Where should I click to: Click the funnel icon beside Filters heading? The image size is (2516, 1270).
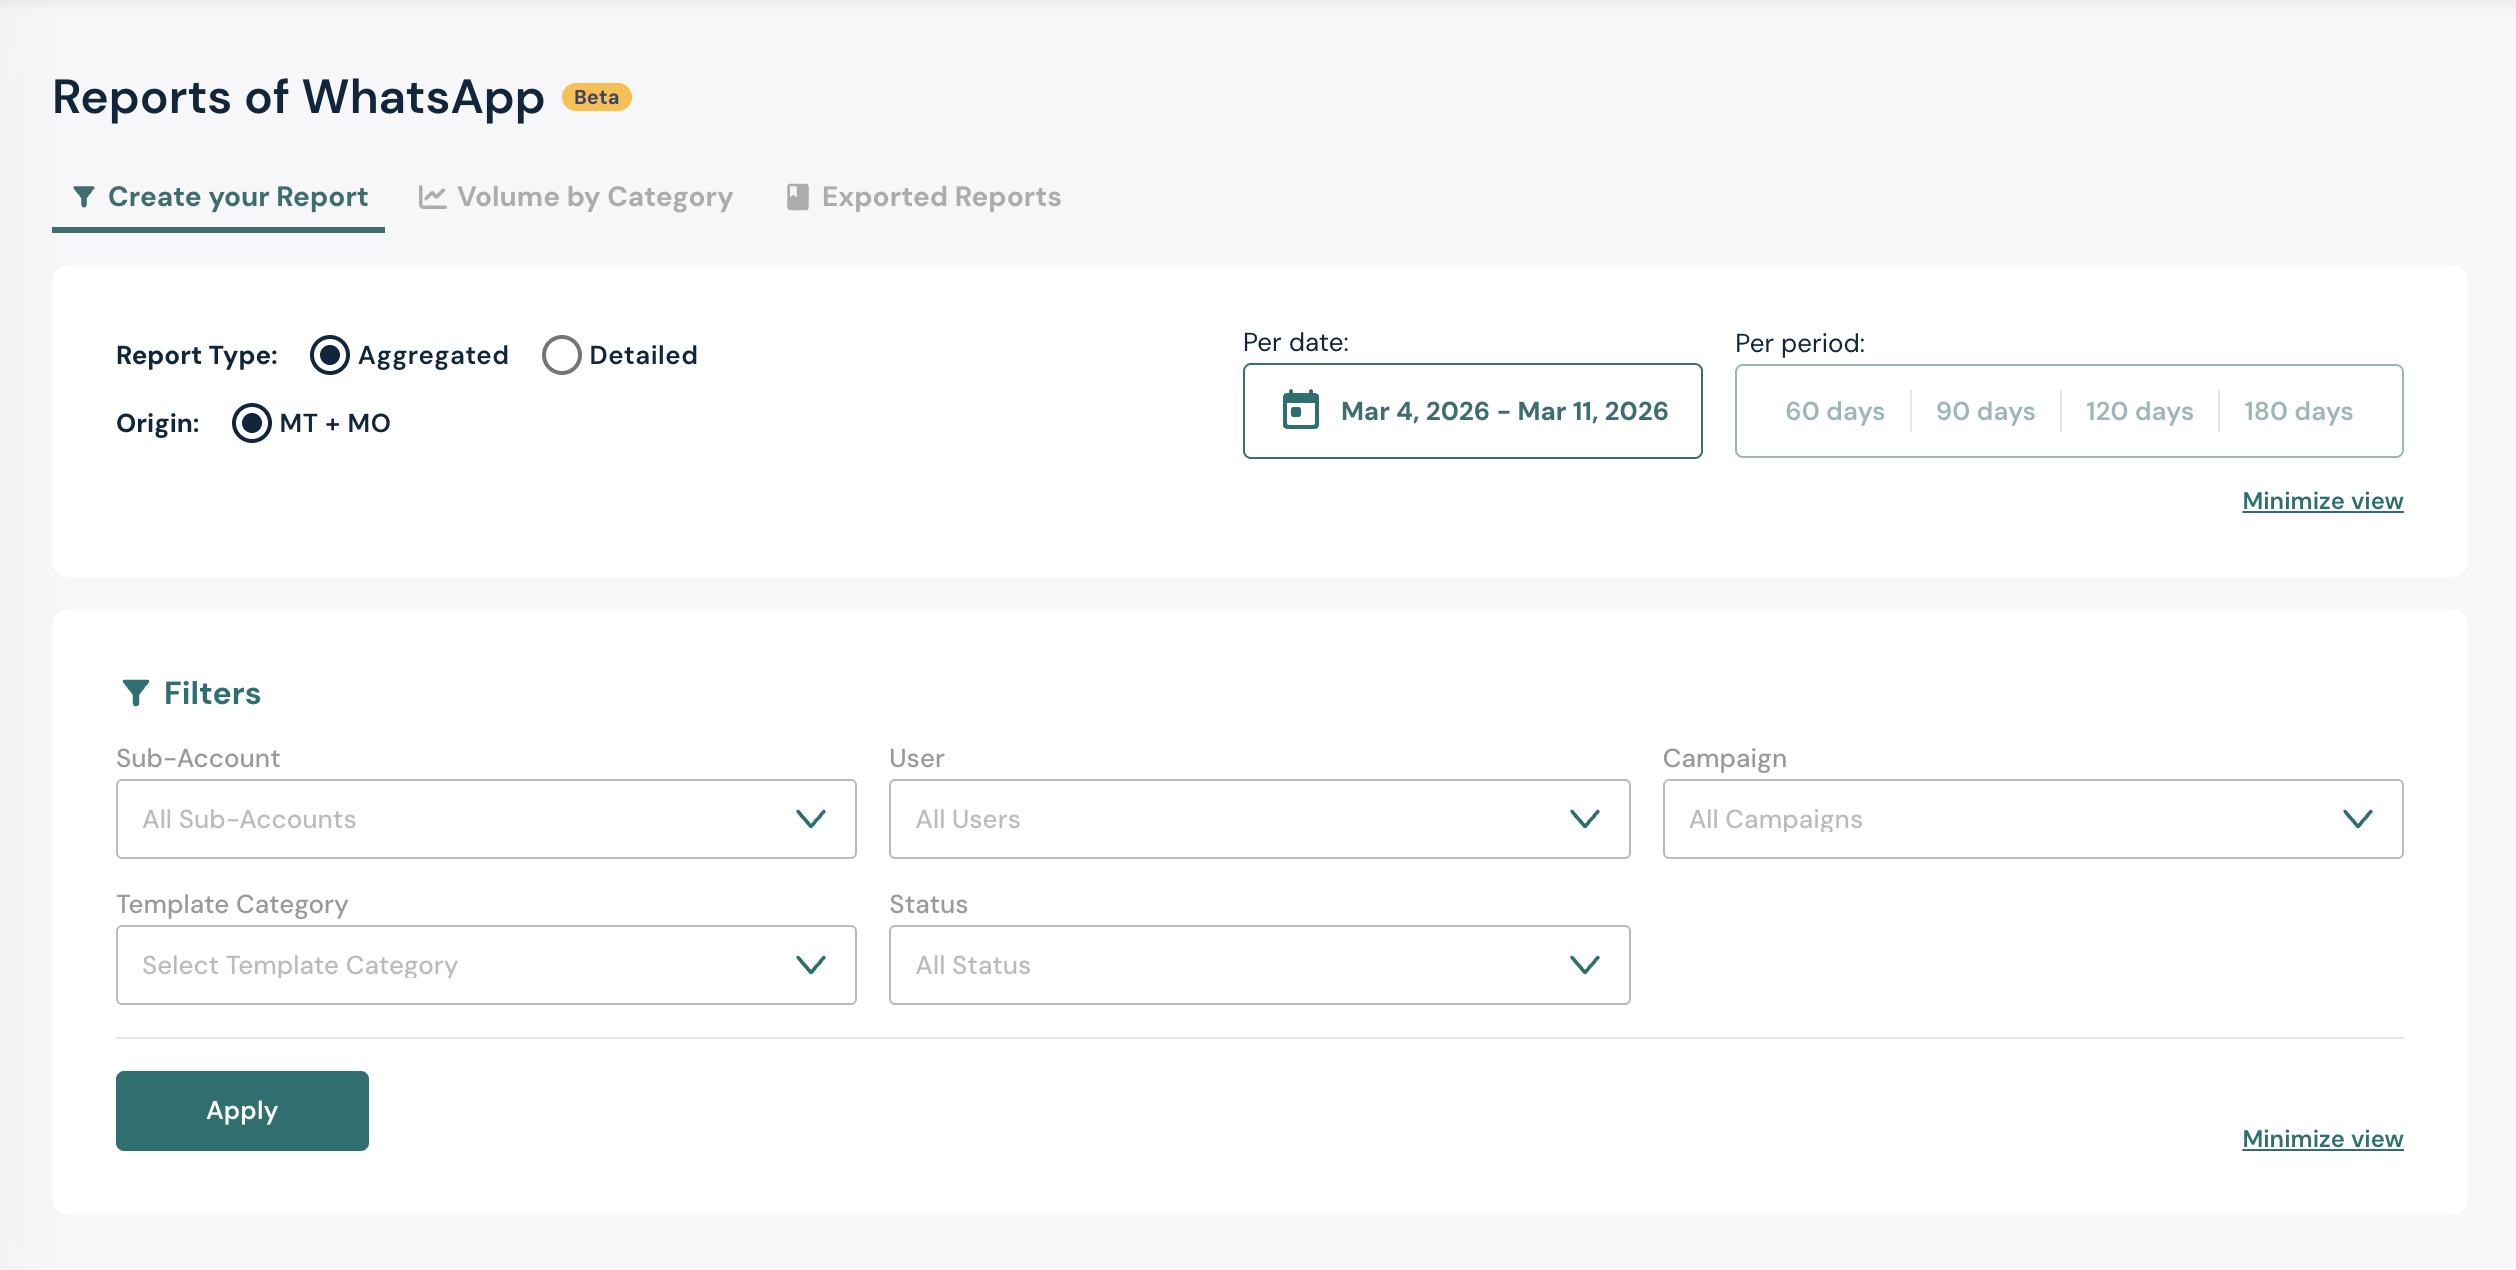coord(135,692)
